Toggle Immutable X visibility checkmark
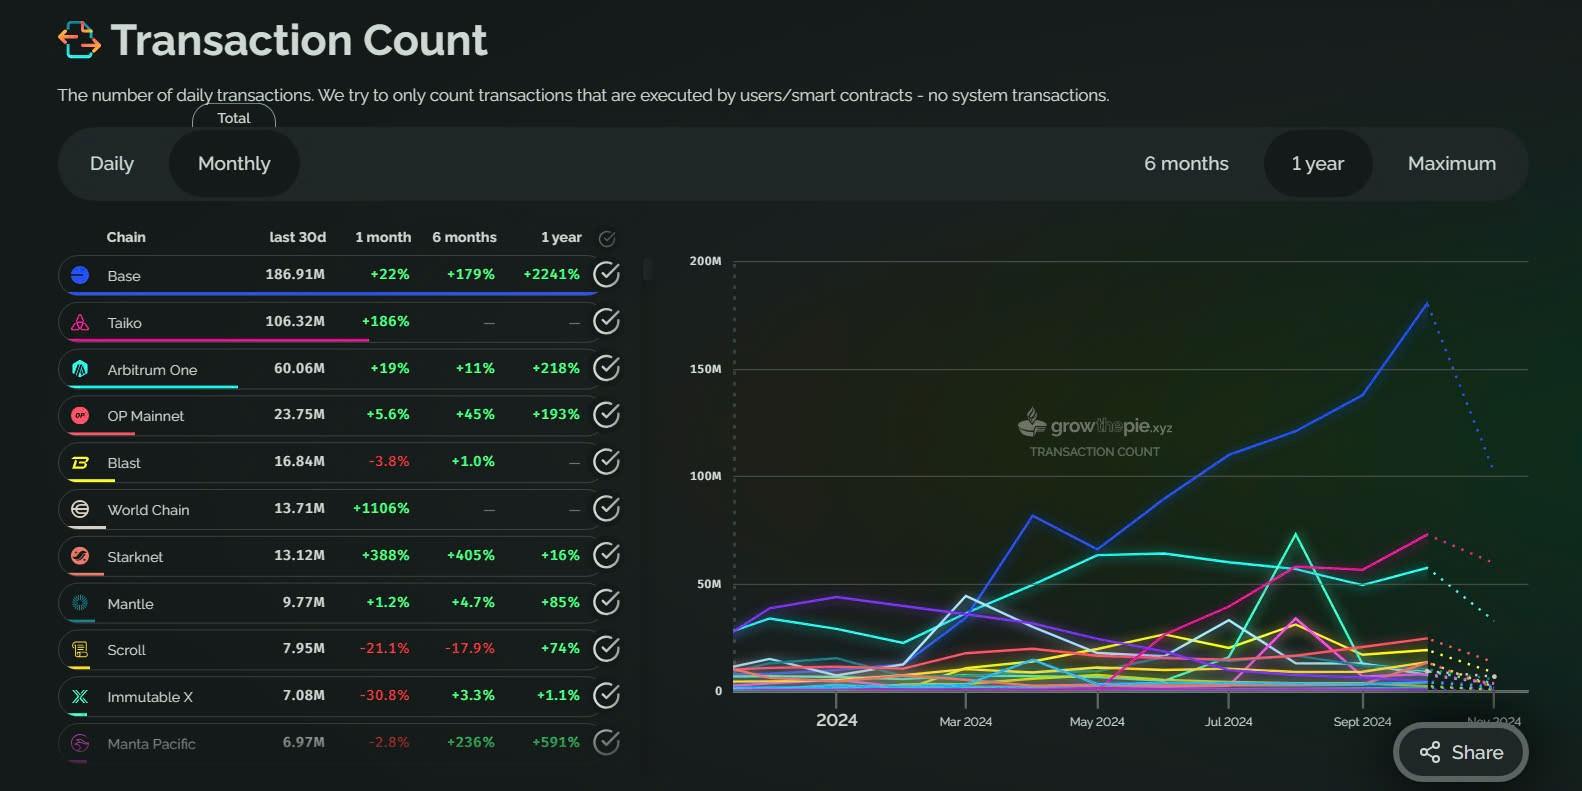Image resolution: width=1582 pixels, height=791 pixels. click(606, 695)
